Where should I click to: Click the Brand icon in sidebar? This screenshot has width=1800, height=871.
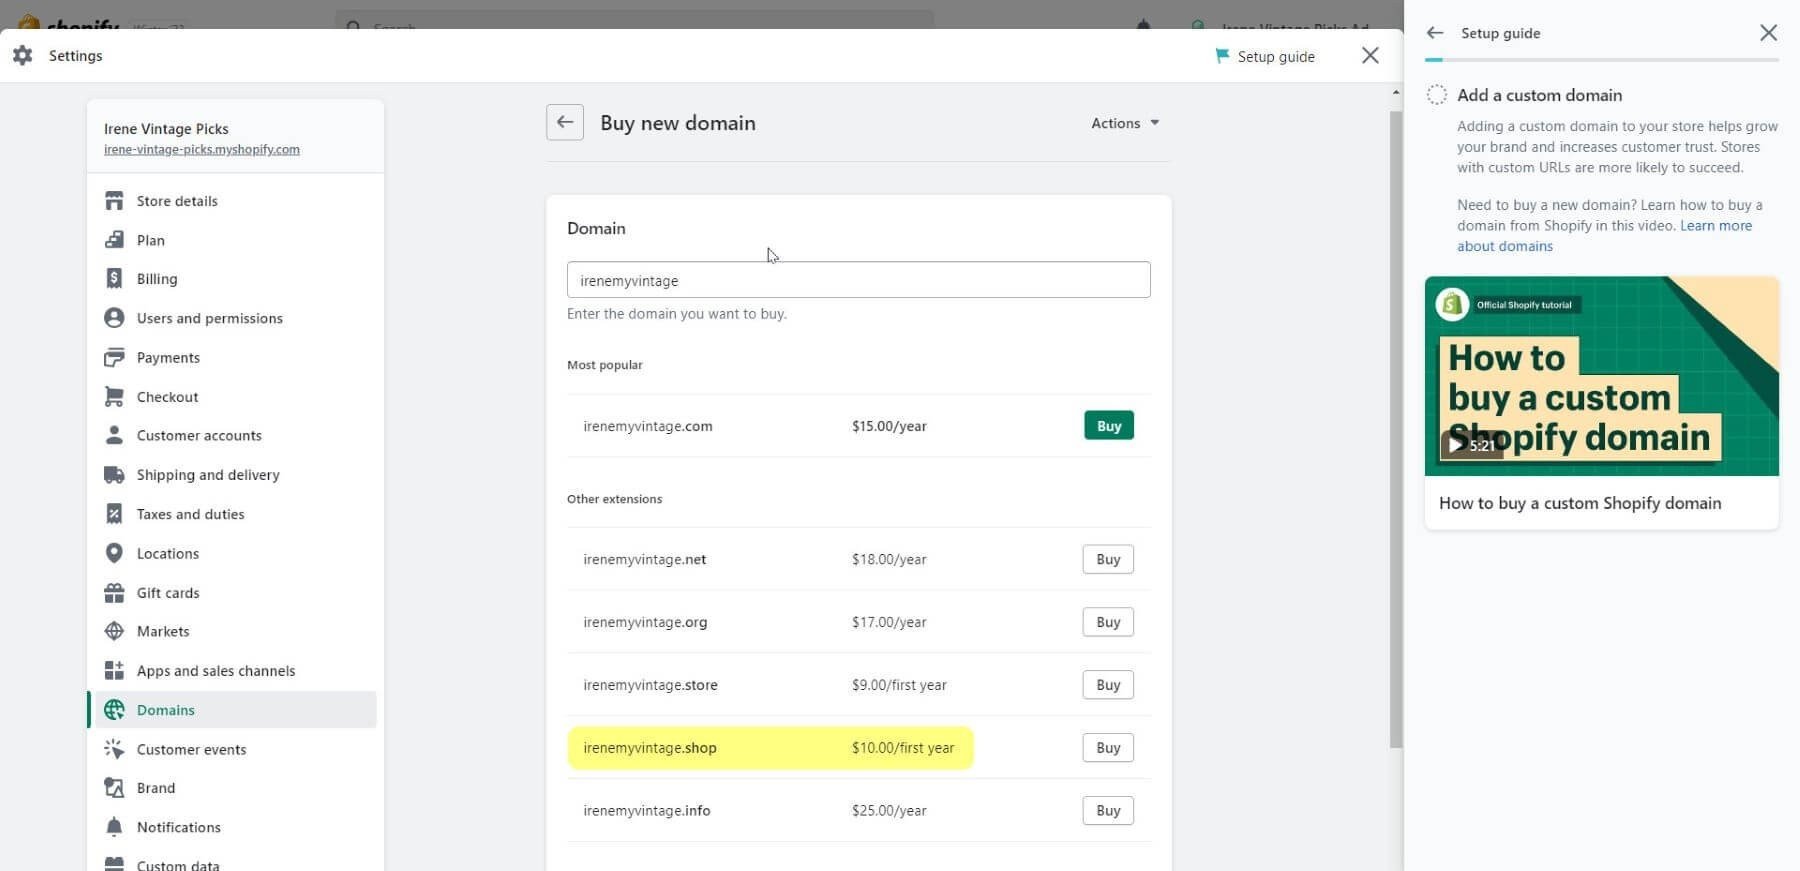click(x=114, y=788)
